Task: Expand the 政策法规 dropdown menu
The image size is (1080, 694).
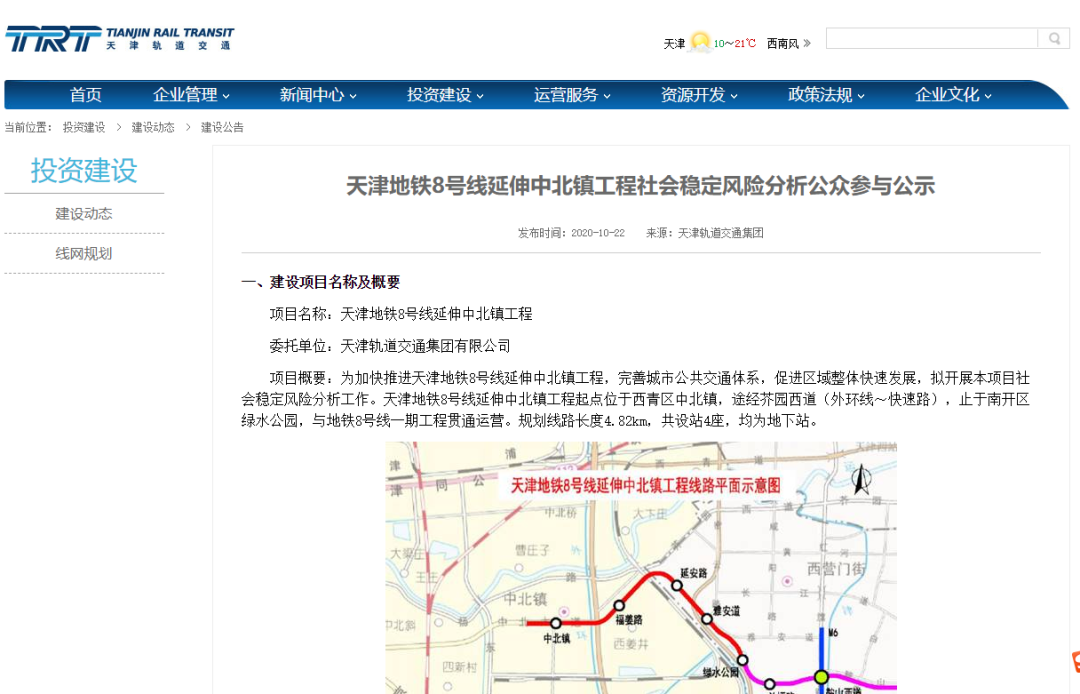Action: click(x=827, y=95)
